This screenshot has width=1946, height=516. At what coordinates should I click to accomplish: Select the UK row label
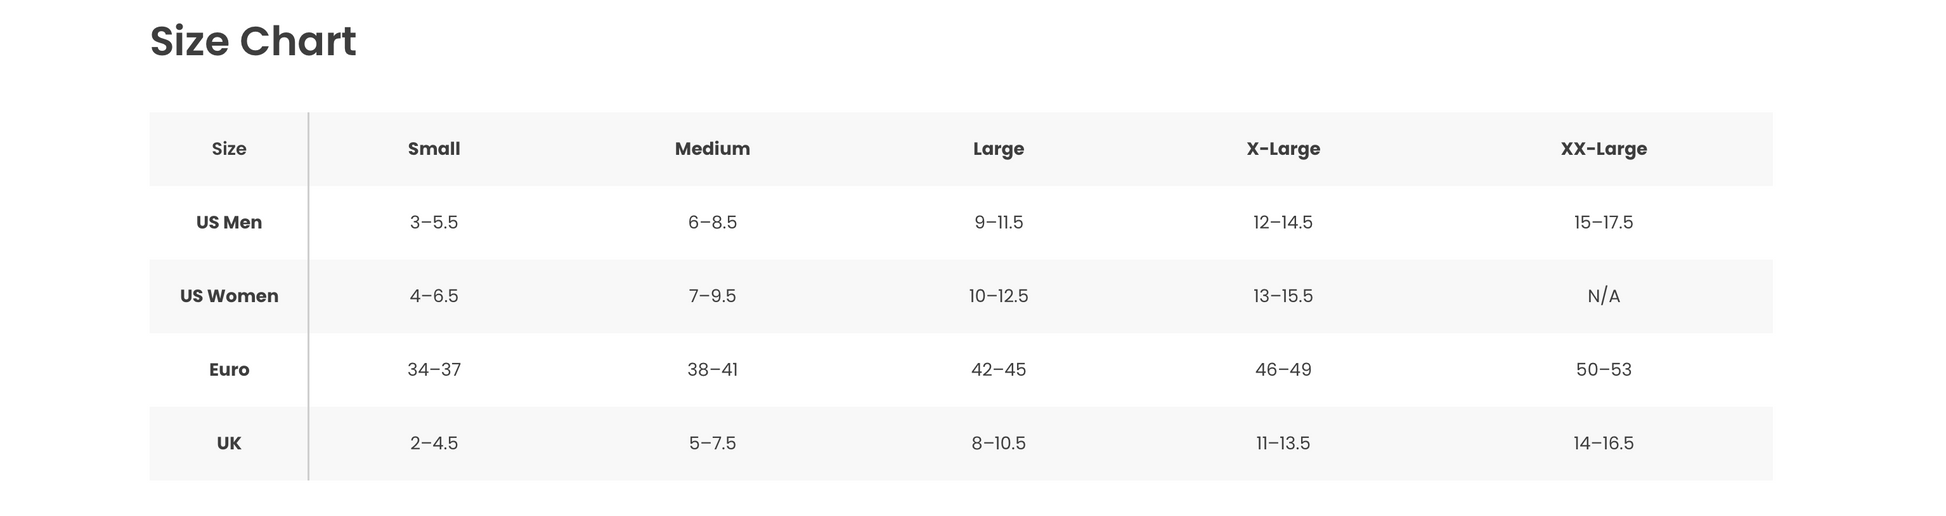point(229,443)
